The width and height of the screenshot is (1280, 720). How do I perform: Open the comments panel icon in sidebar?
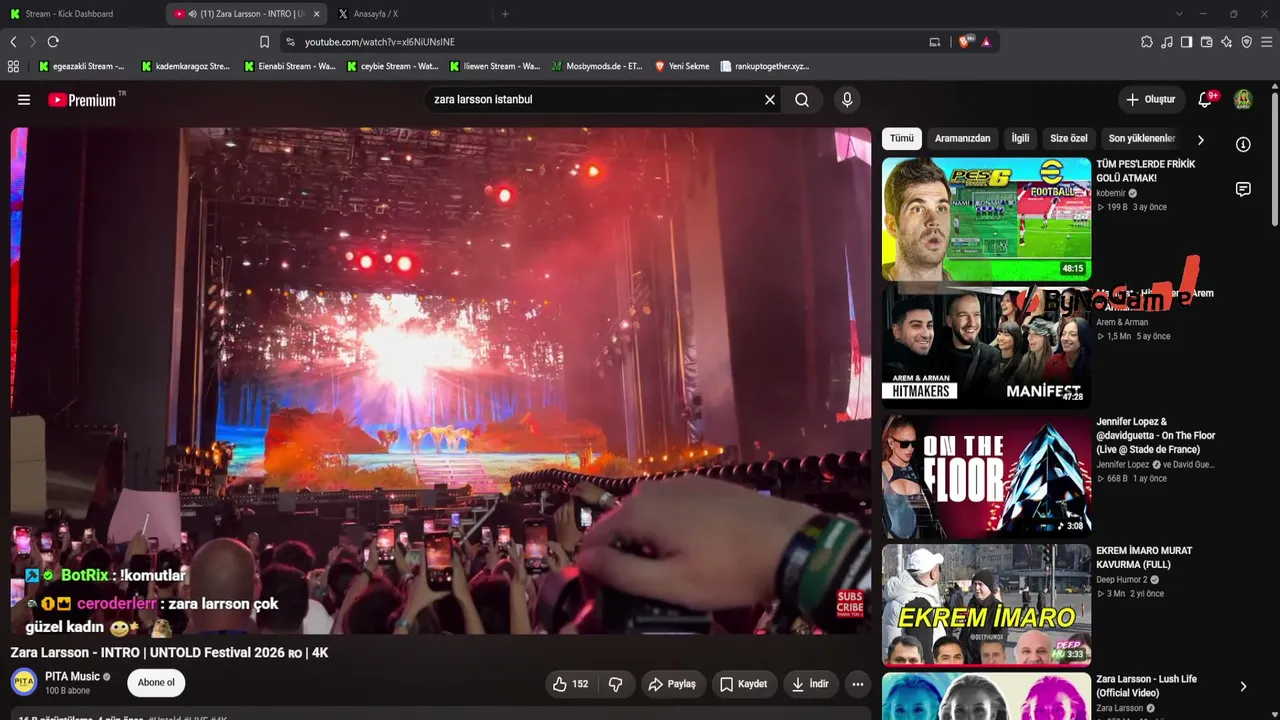[1243, 189]
